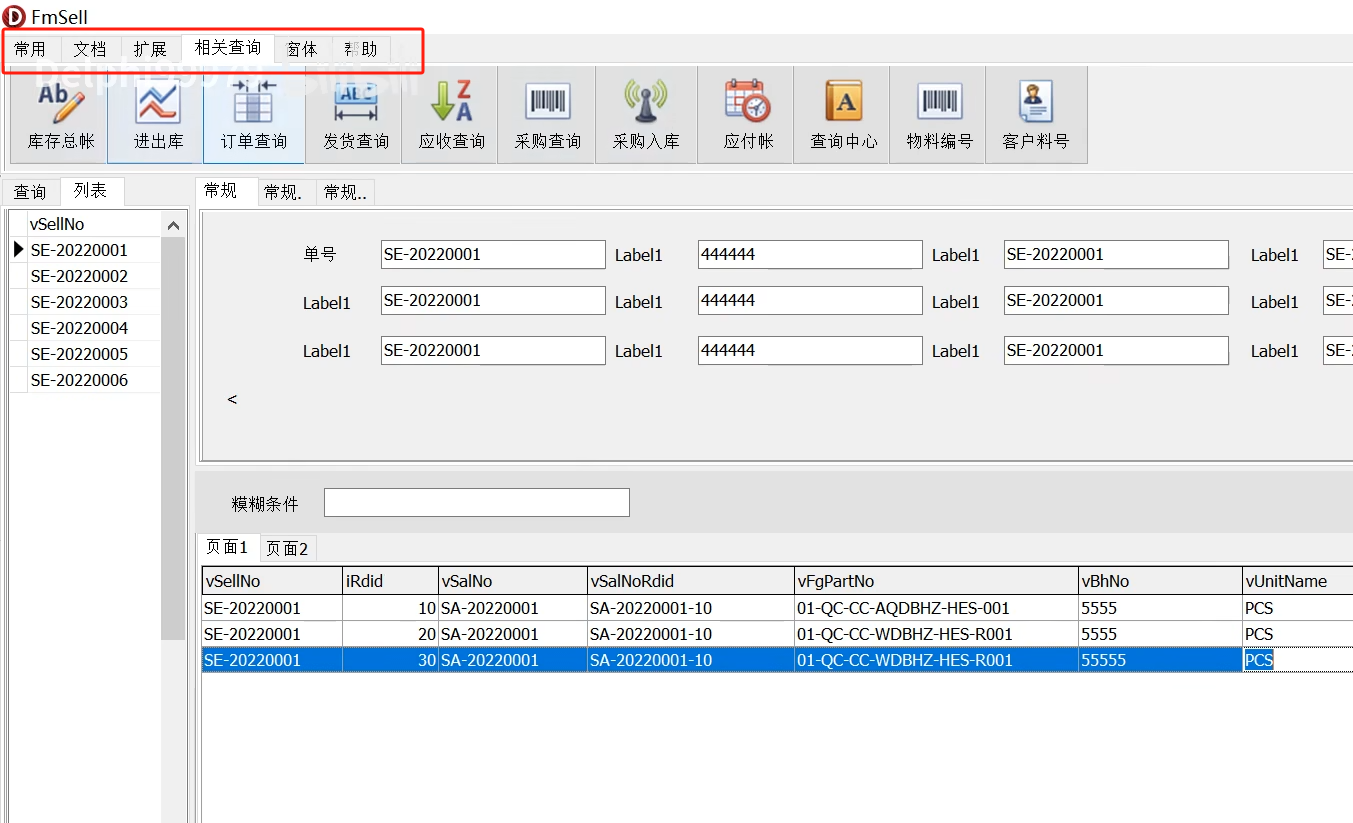
Task: Select cell 01-QC-CC-AQDBHZ-HES-001
Action: click(x=937, y=608)
